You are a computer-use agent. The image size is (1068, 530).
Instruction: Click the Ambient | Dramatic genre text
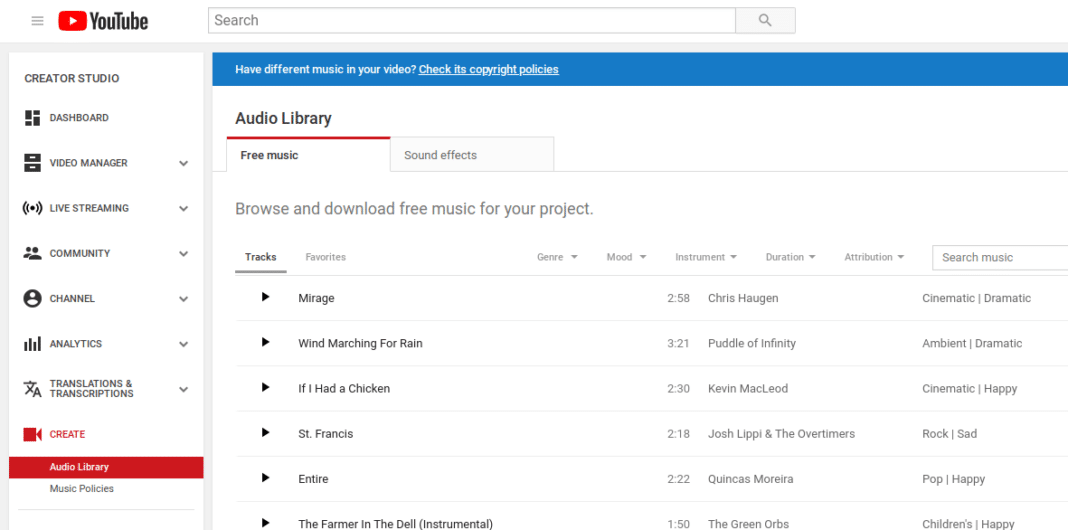[x=972, y=343]
